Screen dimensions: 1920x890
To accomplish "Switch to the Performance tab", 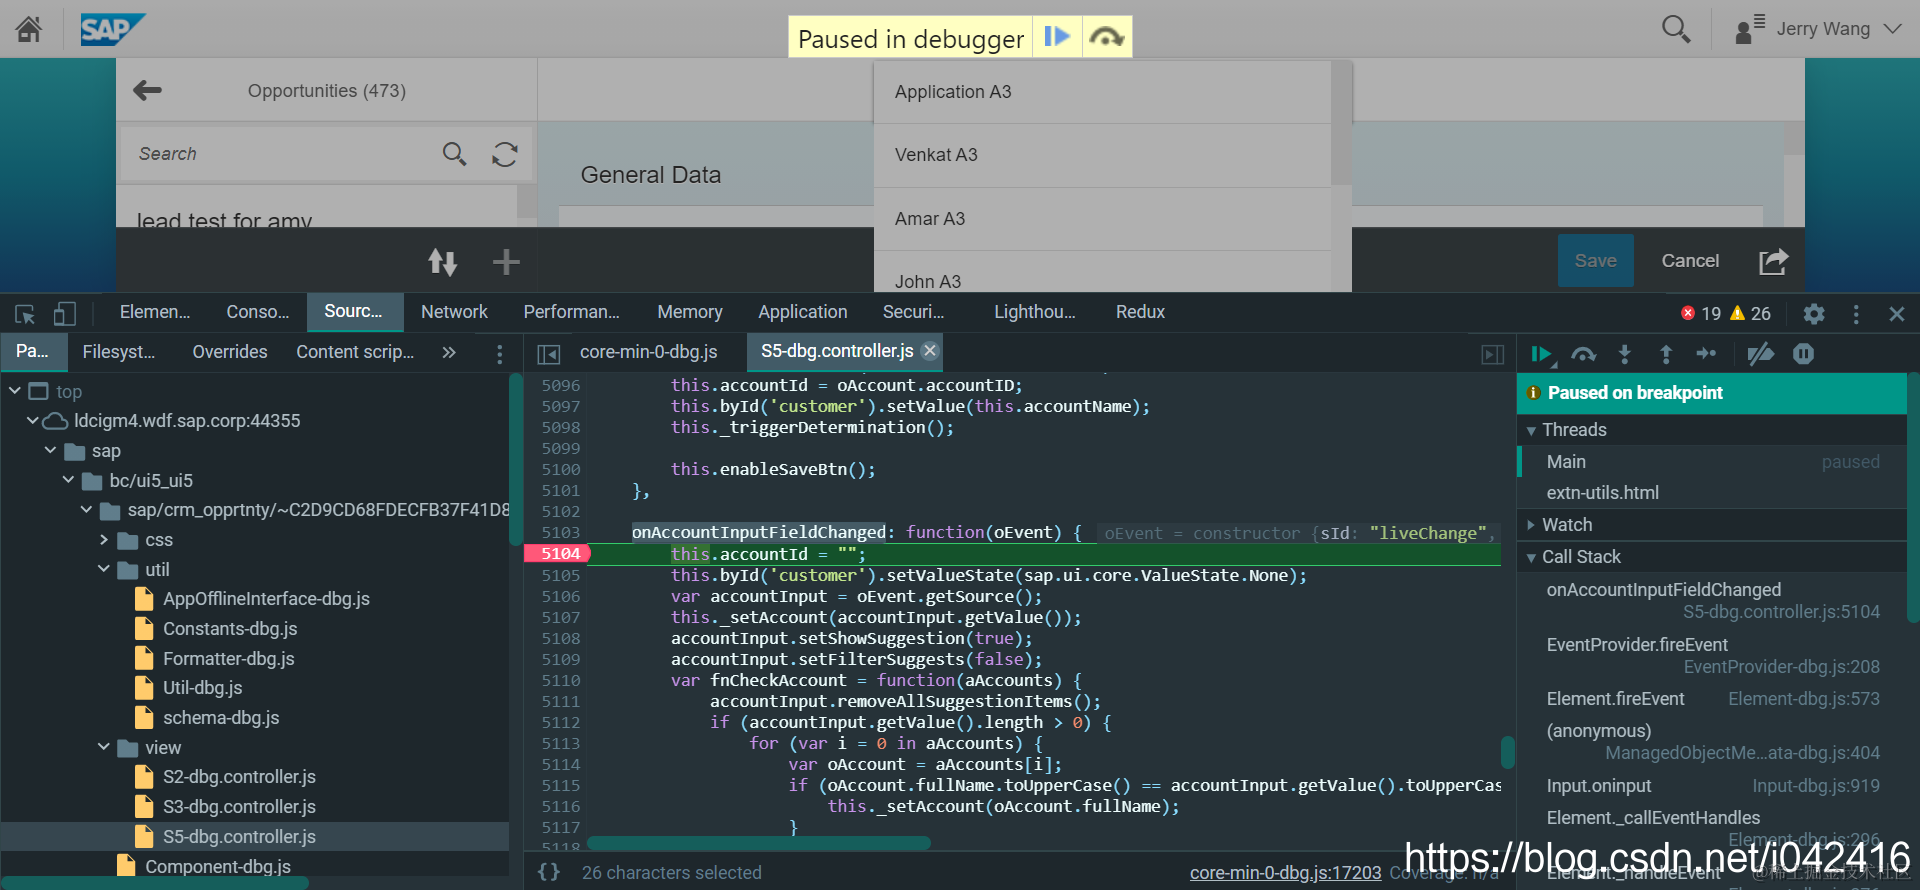I will [x=571, y=312].
